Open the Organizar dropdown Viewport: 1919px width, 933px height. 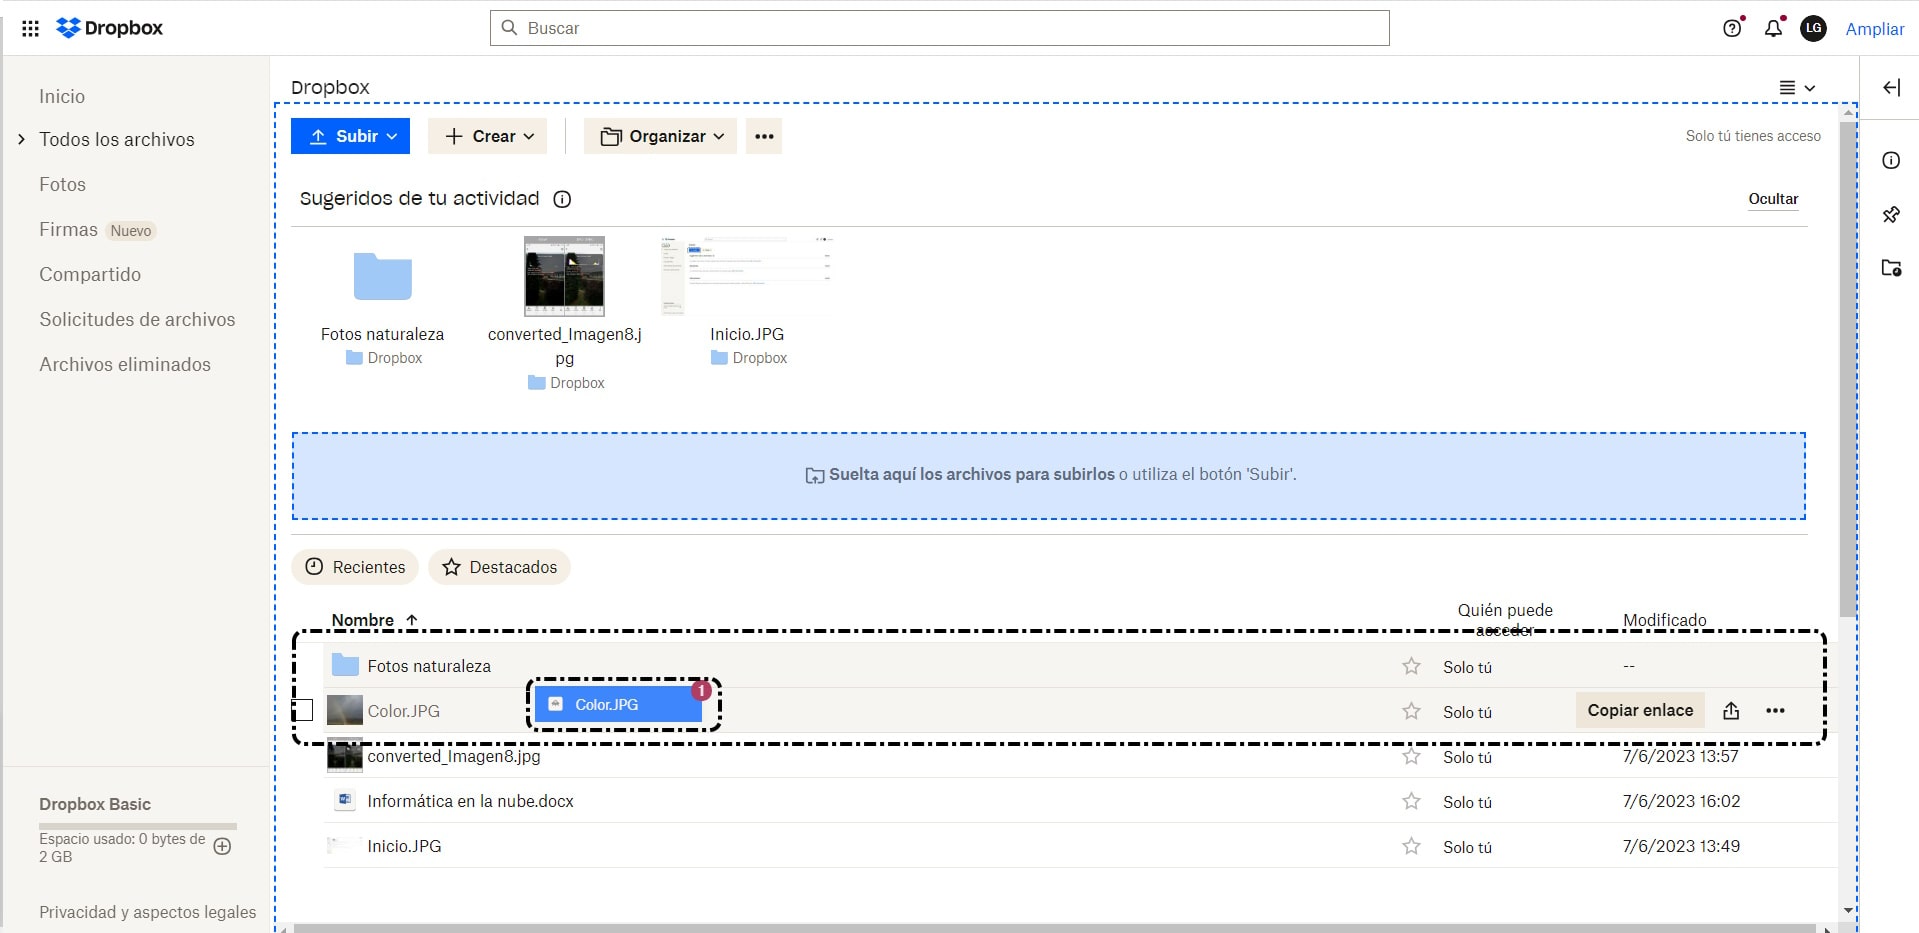[x=660, y=136]
